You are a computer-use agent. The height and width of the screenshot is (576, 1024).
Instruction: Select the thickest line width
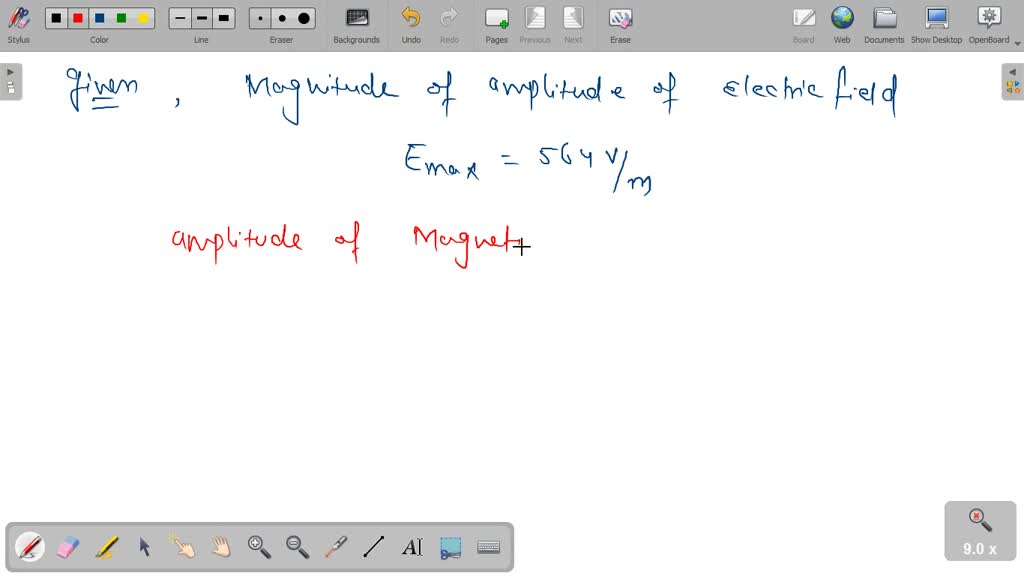(x=224, y=18)
